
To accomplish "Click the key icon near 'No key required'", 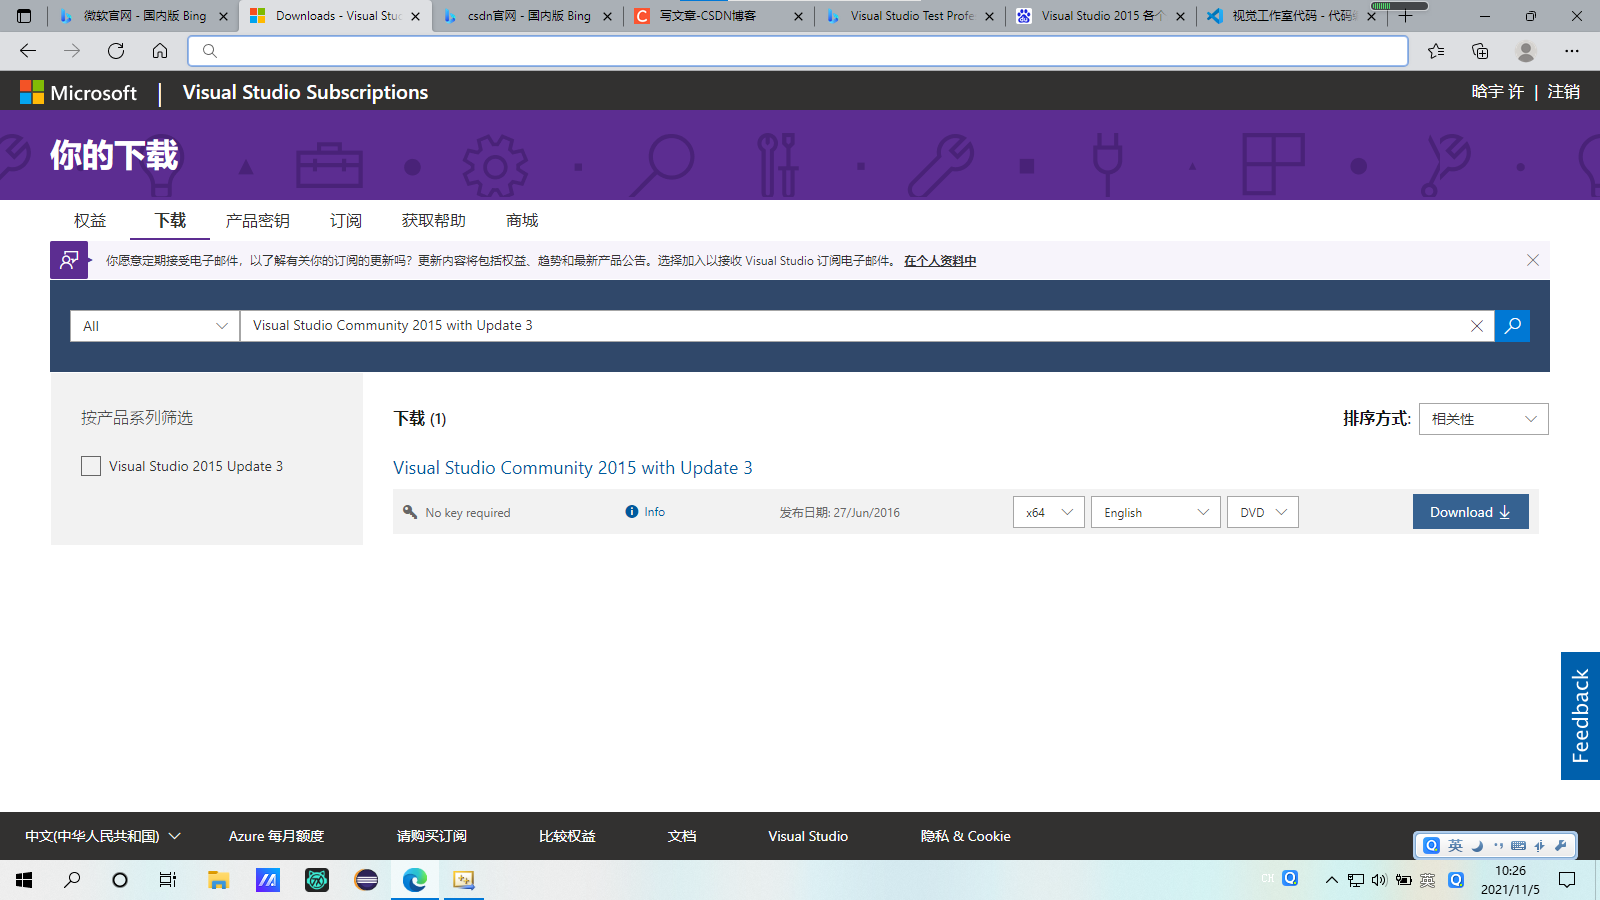I will click(410, 511).
